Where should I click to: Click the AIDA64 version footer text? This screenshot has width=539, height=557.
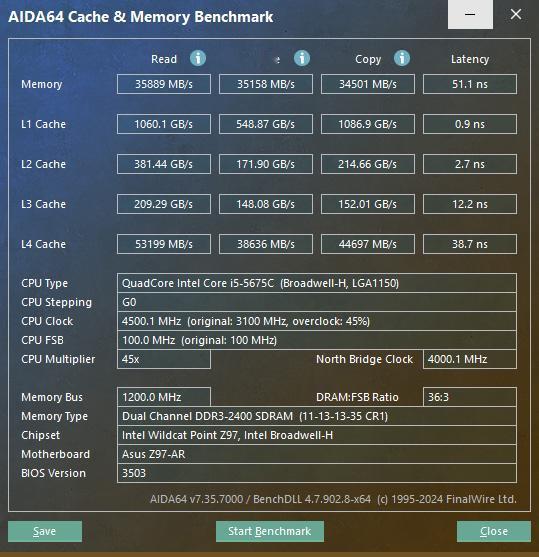[333, 499]
